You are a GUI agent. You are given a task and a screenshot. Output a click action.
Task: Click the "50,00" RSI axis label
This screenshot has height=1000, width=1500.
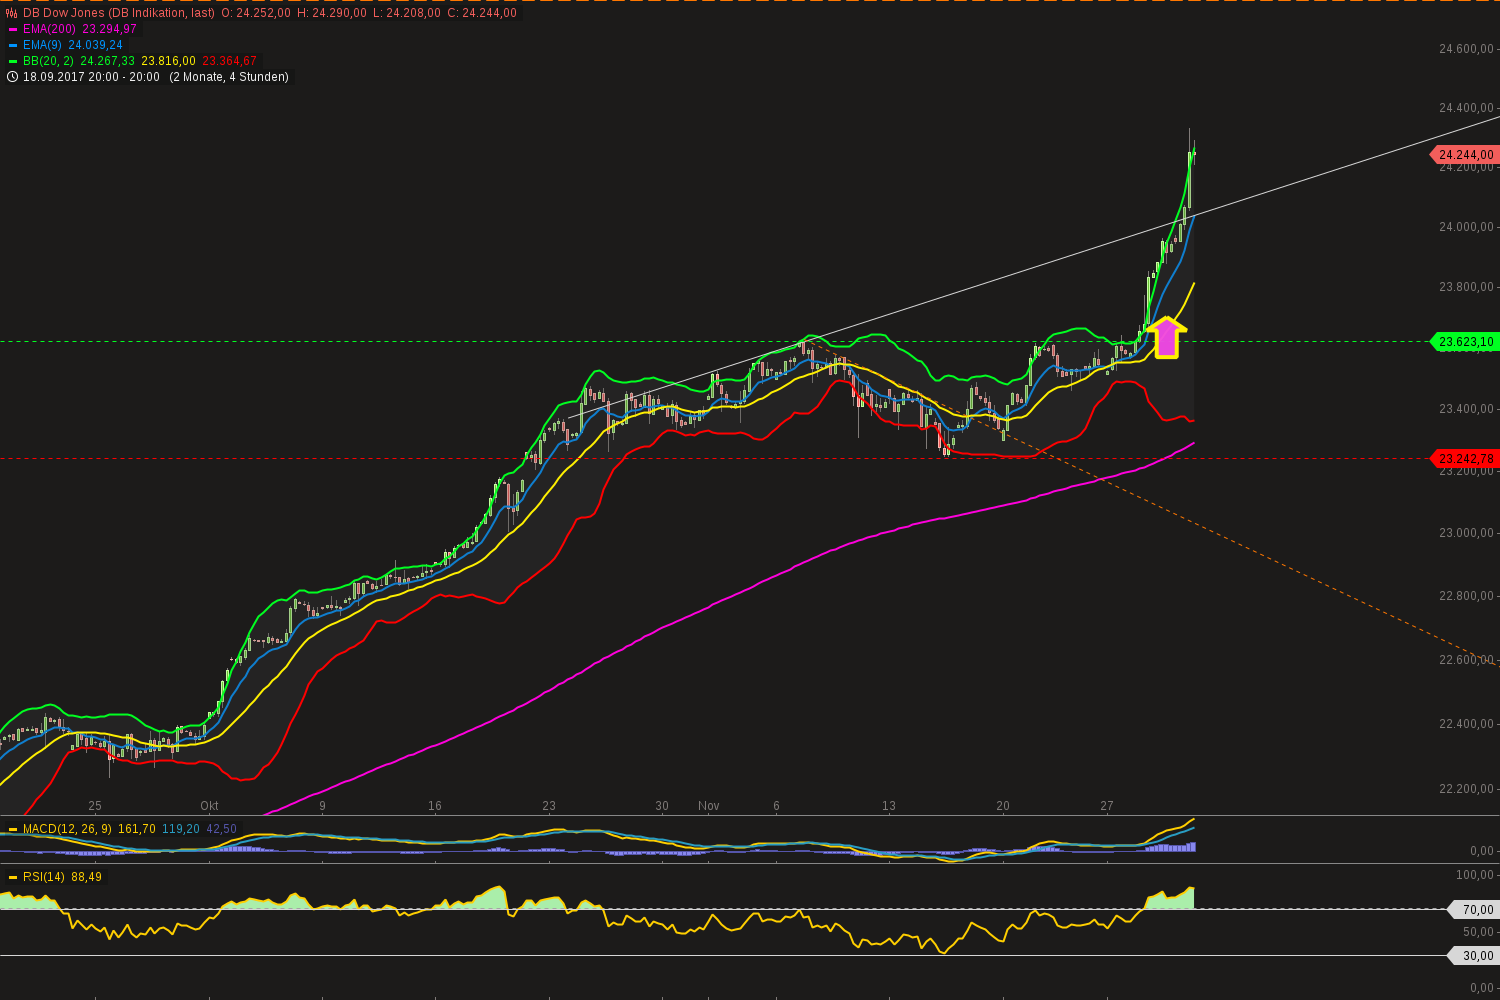point(1478,932)
